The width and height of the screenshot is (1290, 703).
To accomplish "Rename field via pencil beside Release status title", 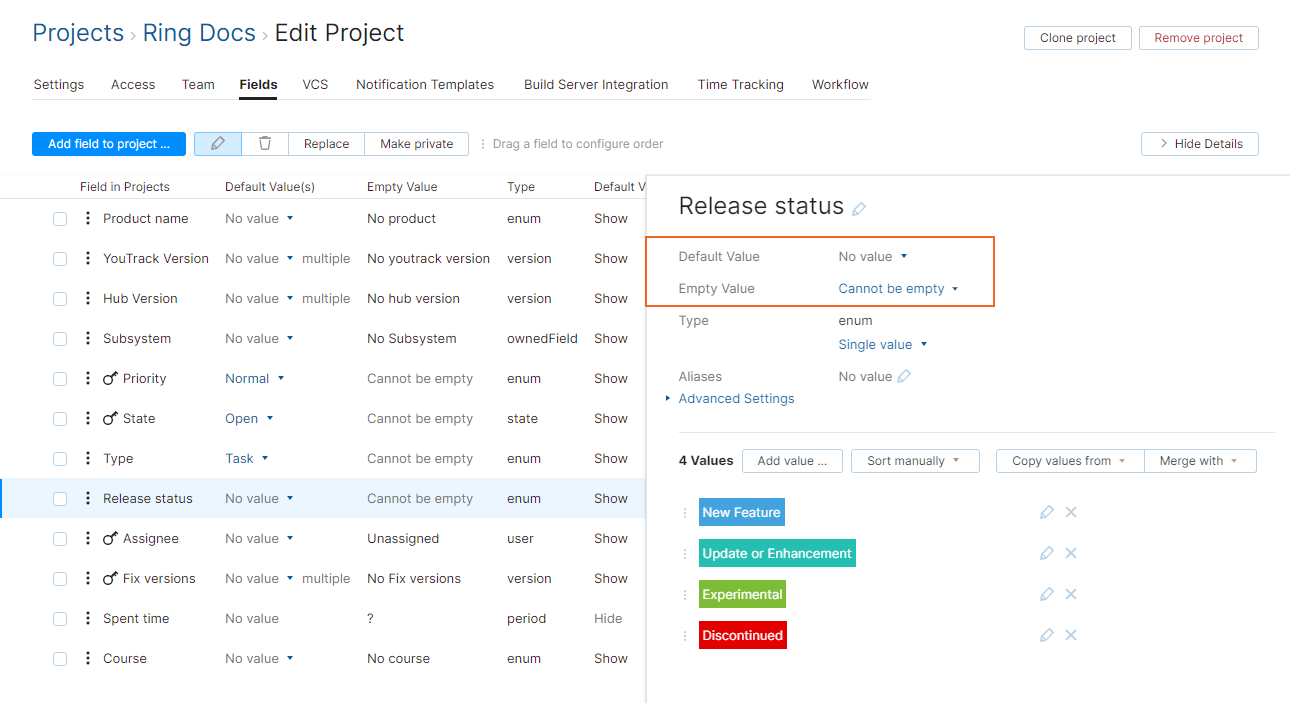I will coord(859,209).
